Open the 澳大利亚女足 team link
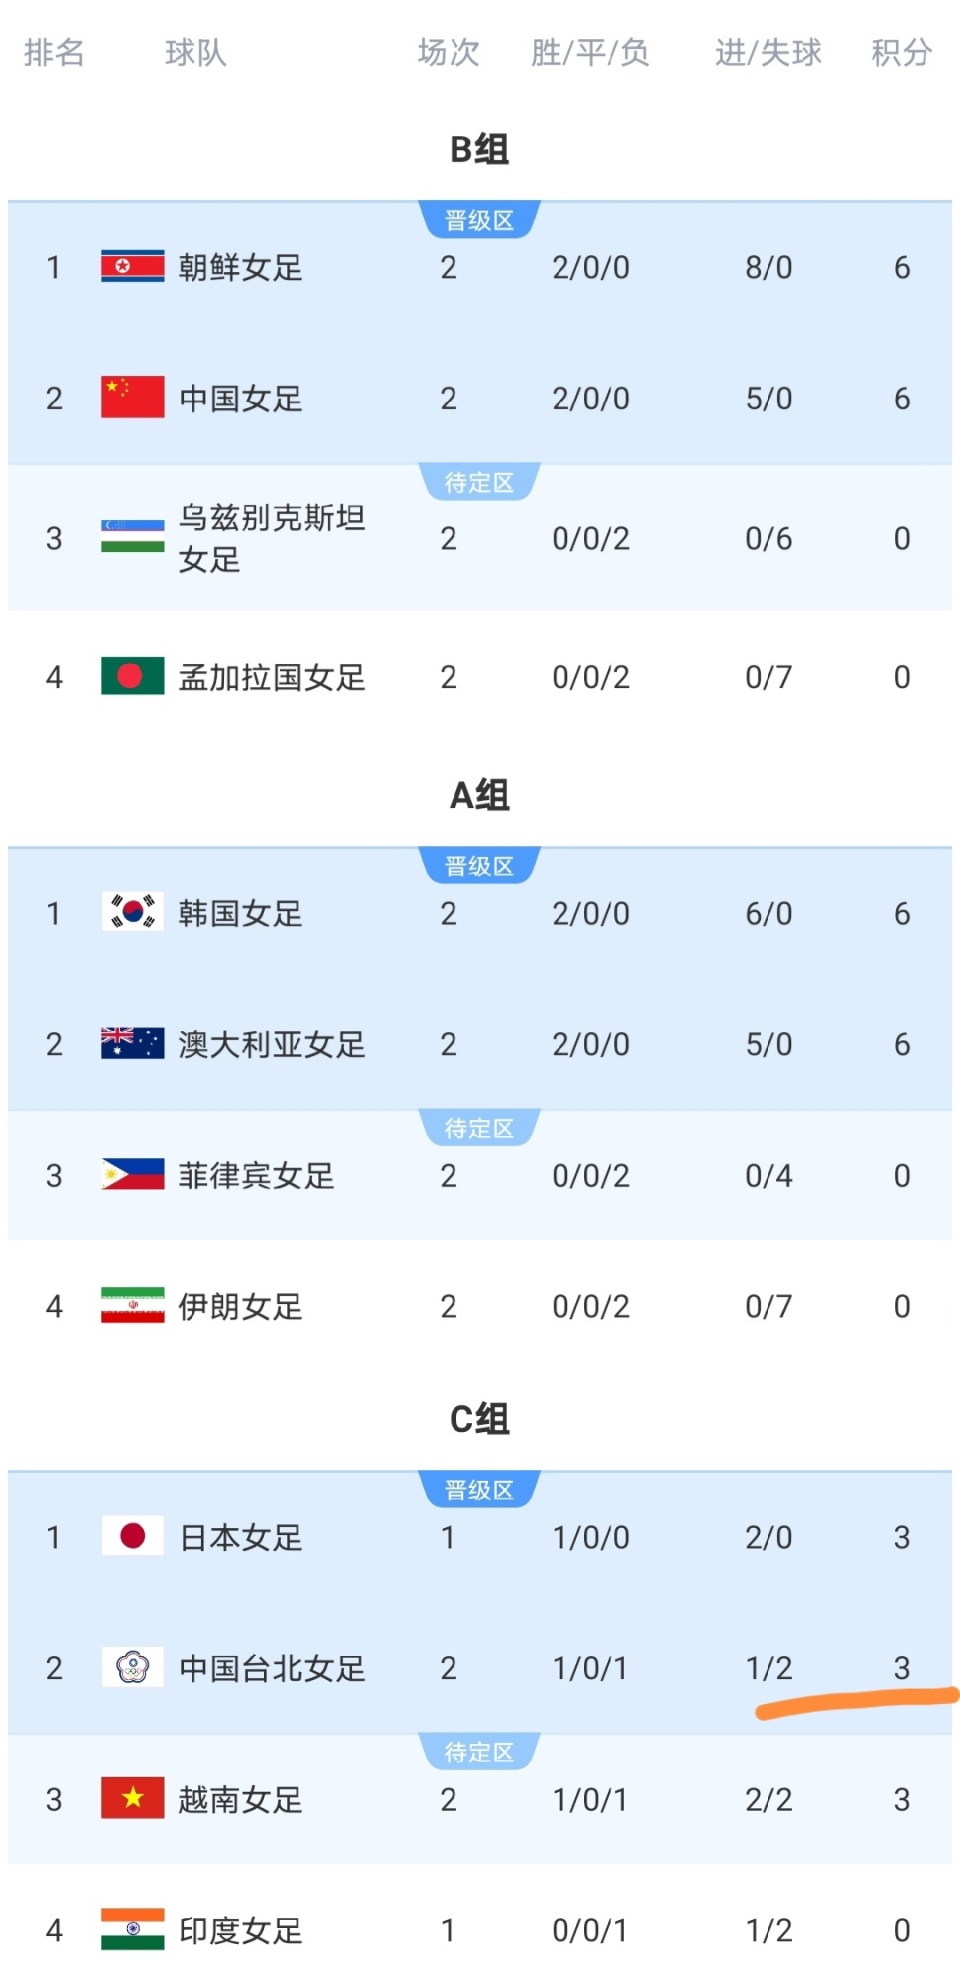960x1984 pixels. 272,1044
